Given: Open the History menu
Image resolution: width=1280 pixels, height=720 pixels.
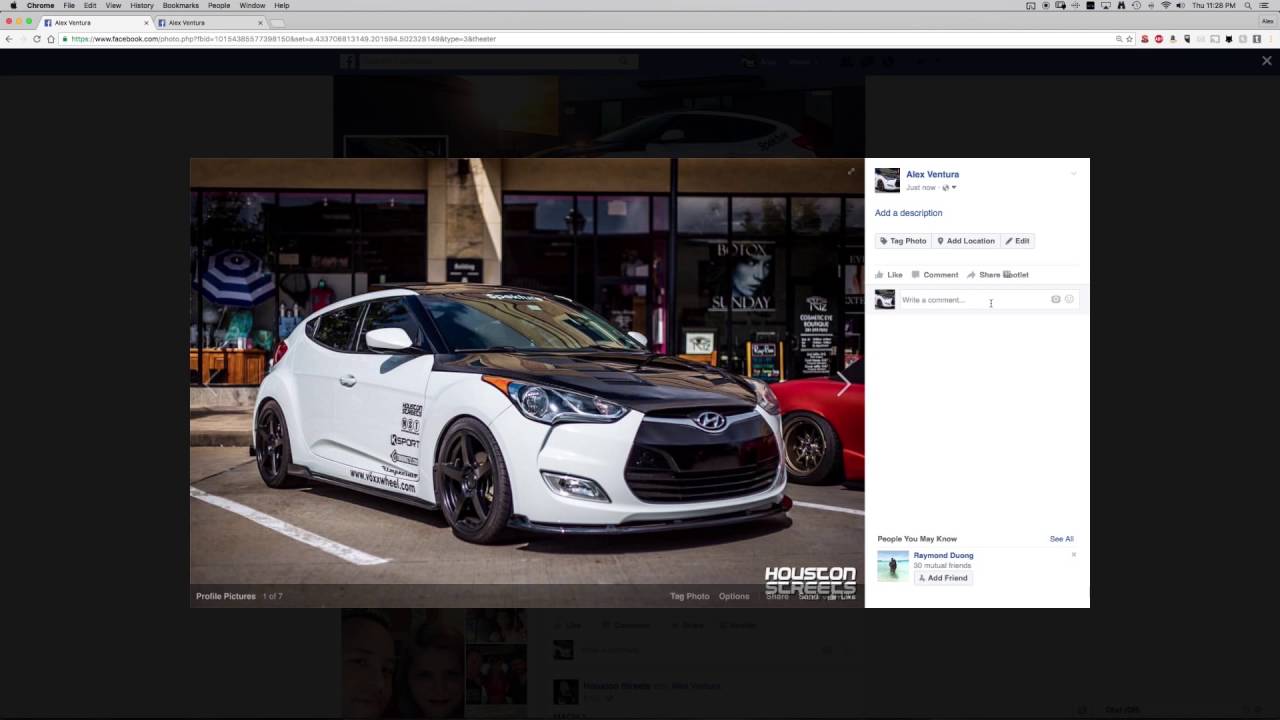Looking at the screenshot, I should pyautogui.click(x=142, y=5).
